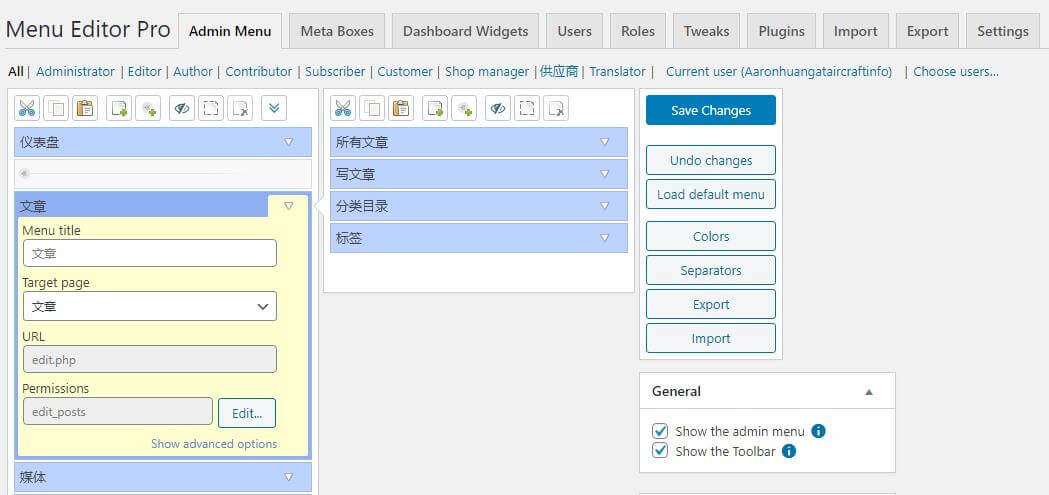Expand the 媒体 menu item settings

tap(289, 477)
